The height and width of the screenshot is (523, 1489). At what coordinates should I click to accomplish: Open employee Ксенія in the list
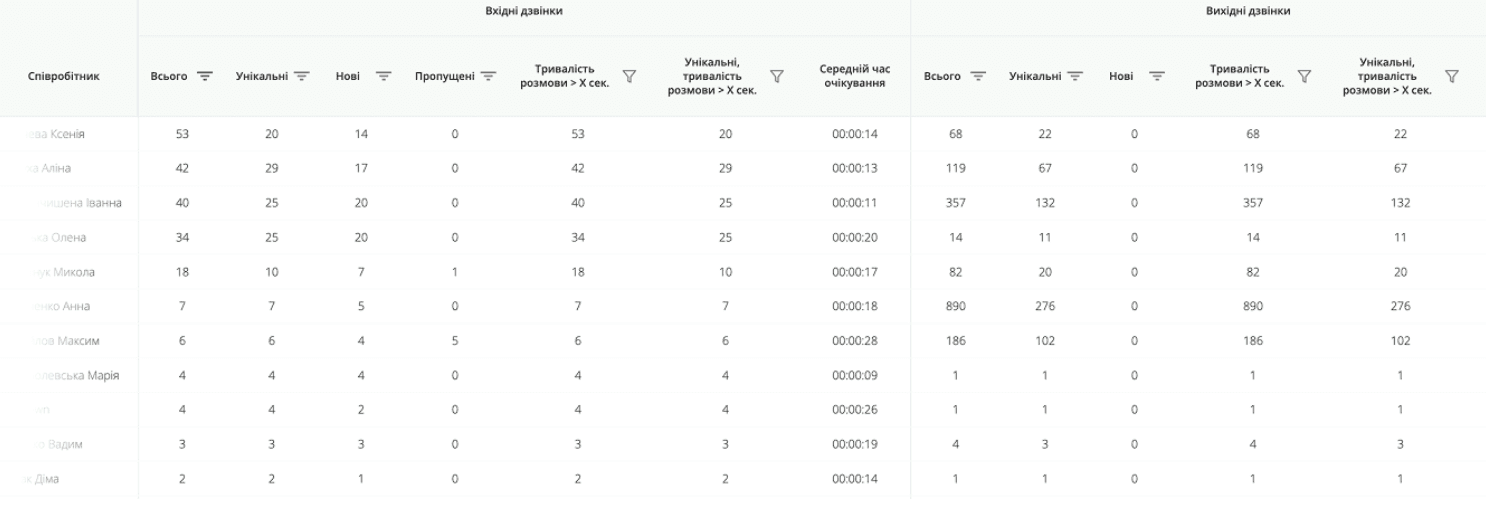point(62,134)
